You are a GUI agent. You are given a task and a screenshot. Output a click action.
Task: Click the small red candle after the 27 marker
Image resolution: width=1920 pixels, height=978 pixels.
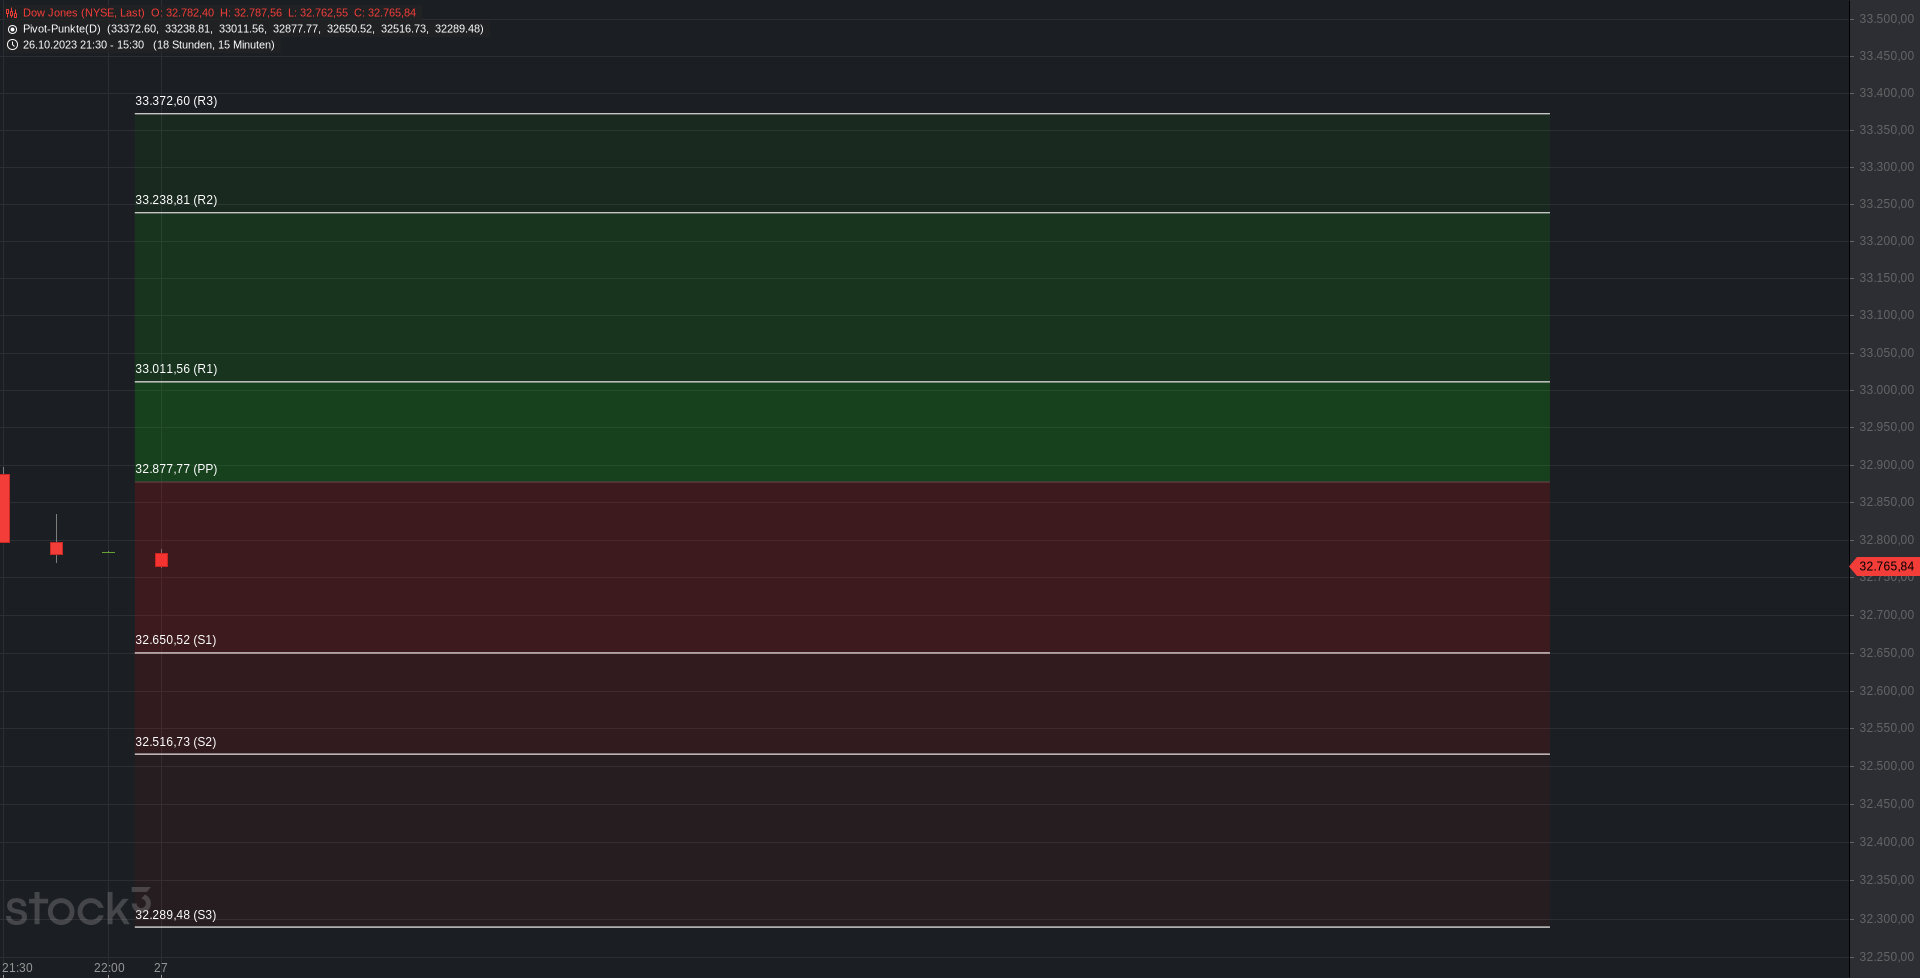click(x=161, y=560)
